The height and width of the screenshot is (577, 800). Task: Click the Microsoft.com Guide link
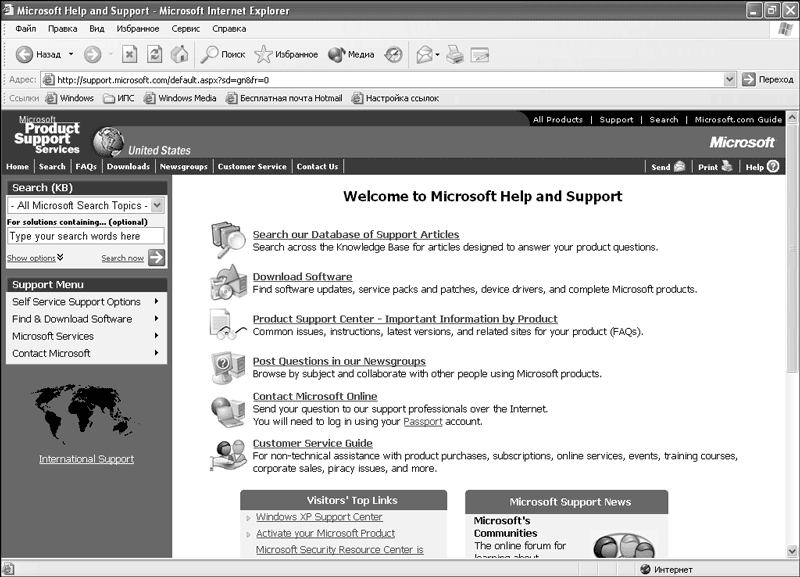[x=738, y=119]
